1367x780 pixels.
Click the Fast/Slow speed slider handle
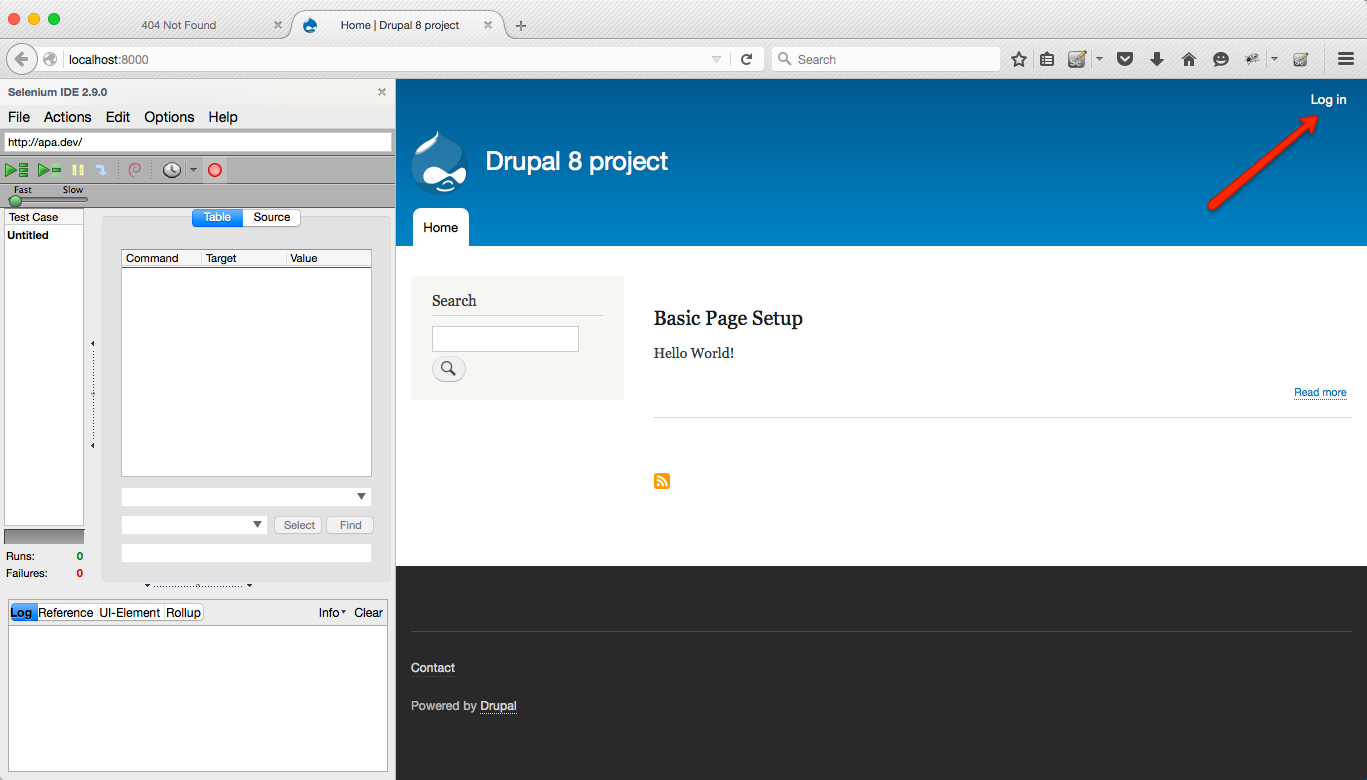(x=15, y=201)
